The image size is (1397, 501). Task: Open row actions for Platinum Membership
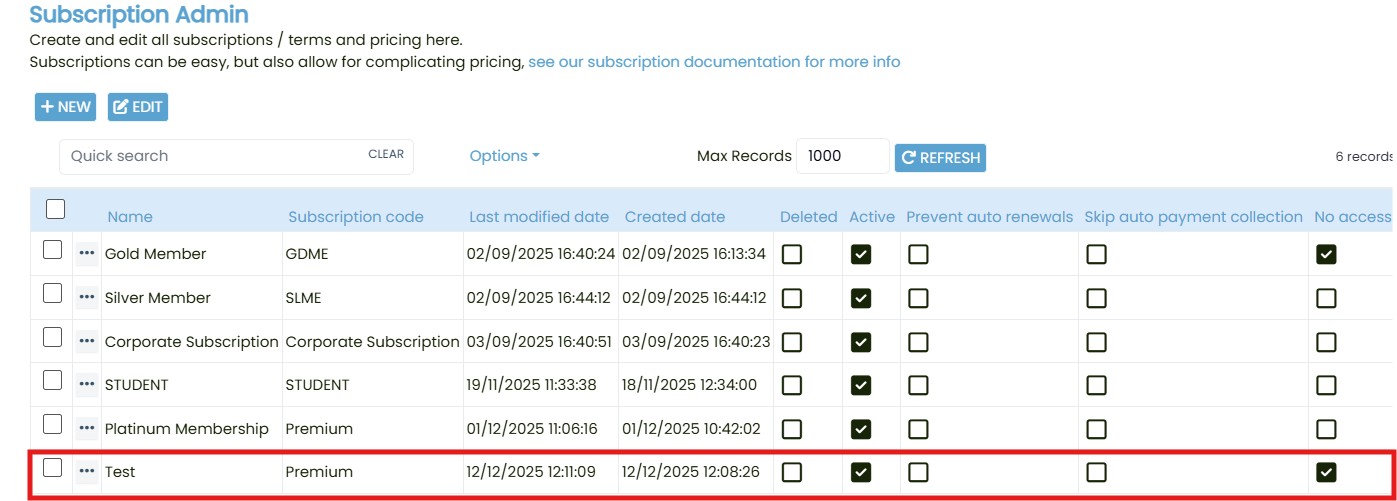87,429
